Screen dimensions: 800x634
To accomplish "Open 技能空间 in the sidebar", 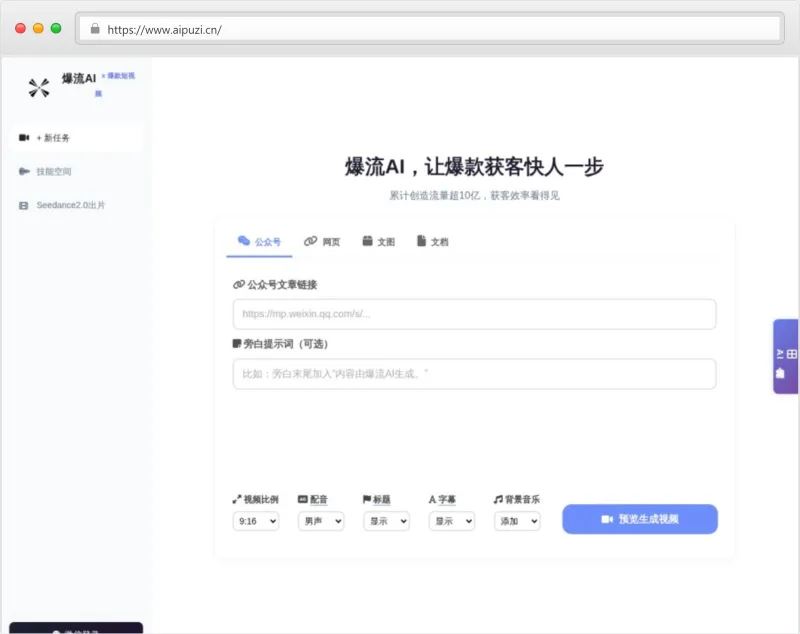I will (x=76, y=171).
